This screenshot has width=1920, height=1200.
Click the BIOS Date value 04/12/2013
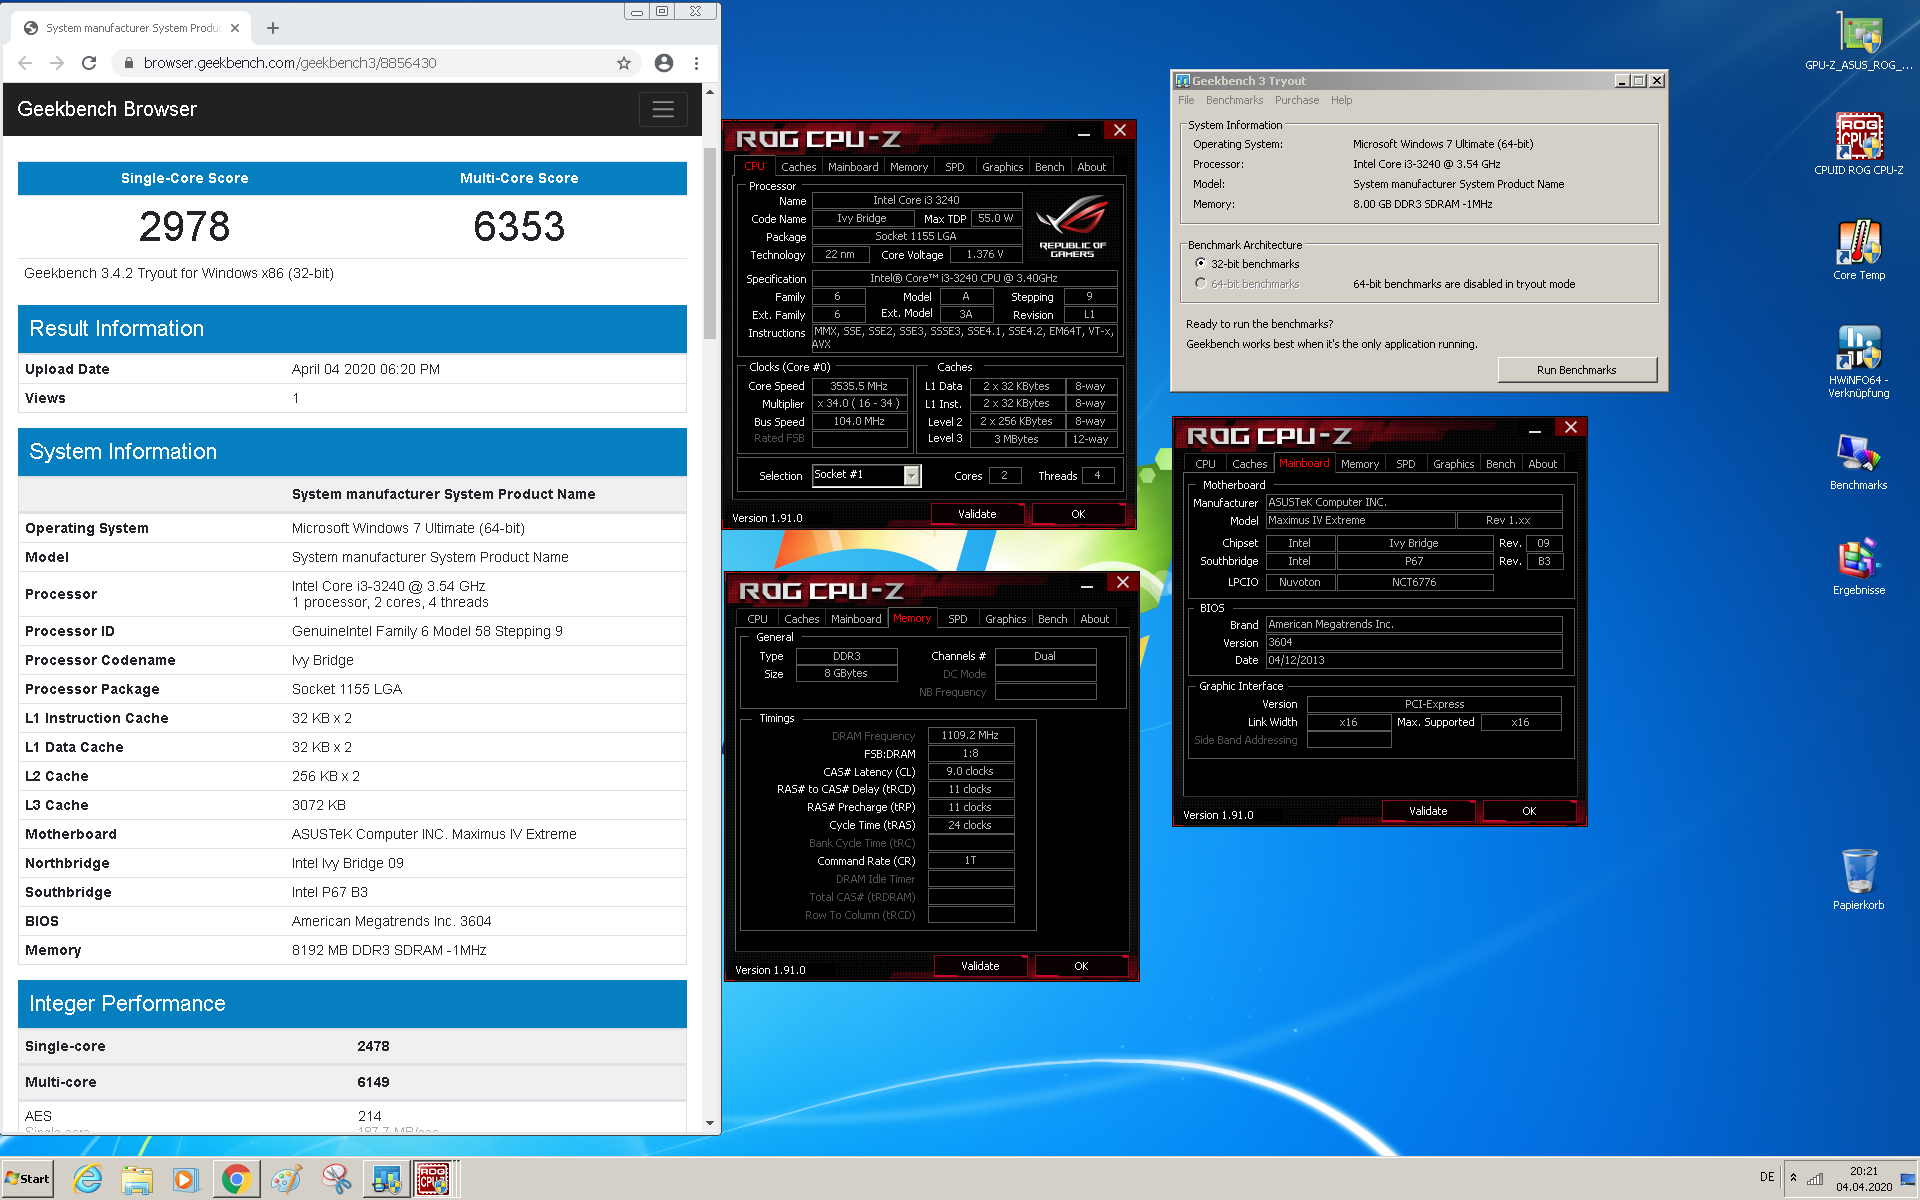point(1413,661)
